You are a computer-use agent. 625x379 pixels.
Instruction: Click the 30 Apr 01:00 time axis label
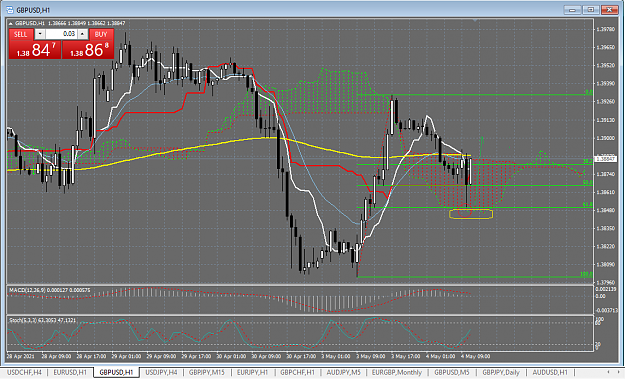click(231, 356)
